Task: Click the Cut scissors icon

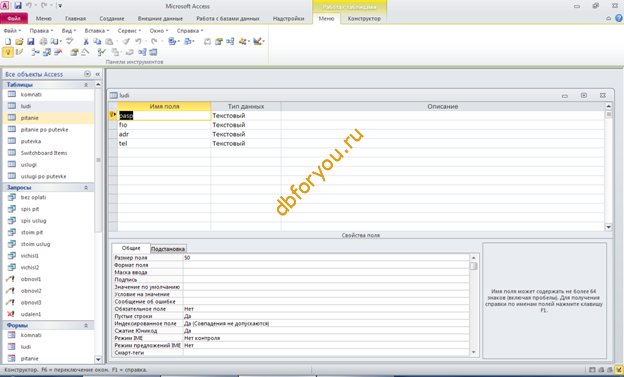Action: [86, 41]
